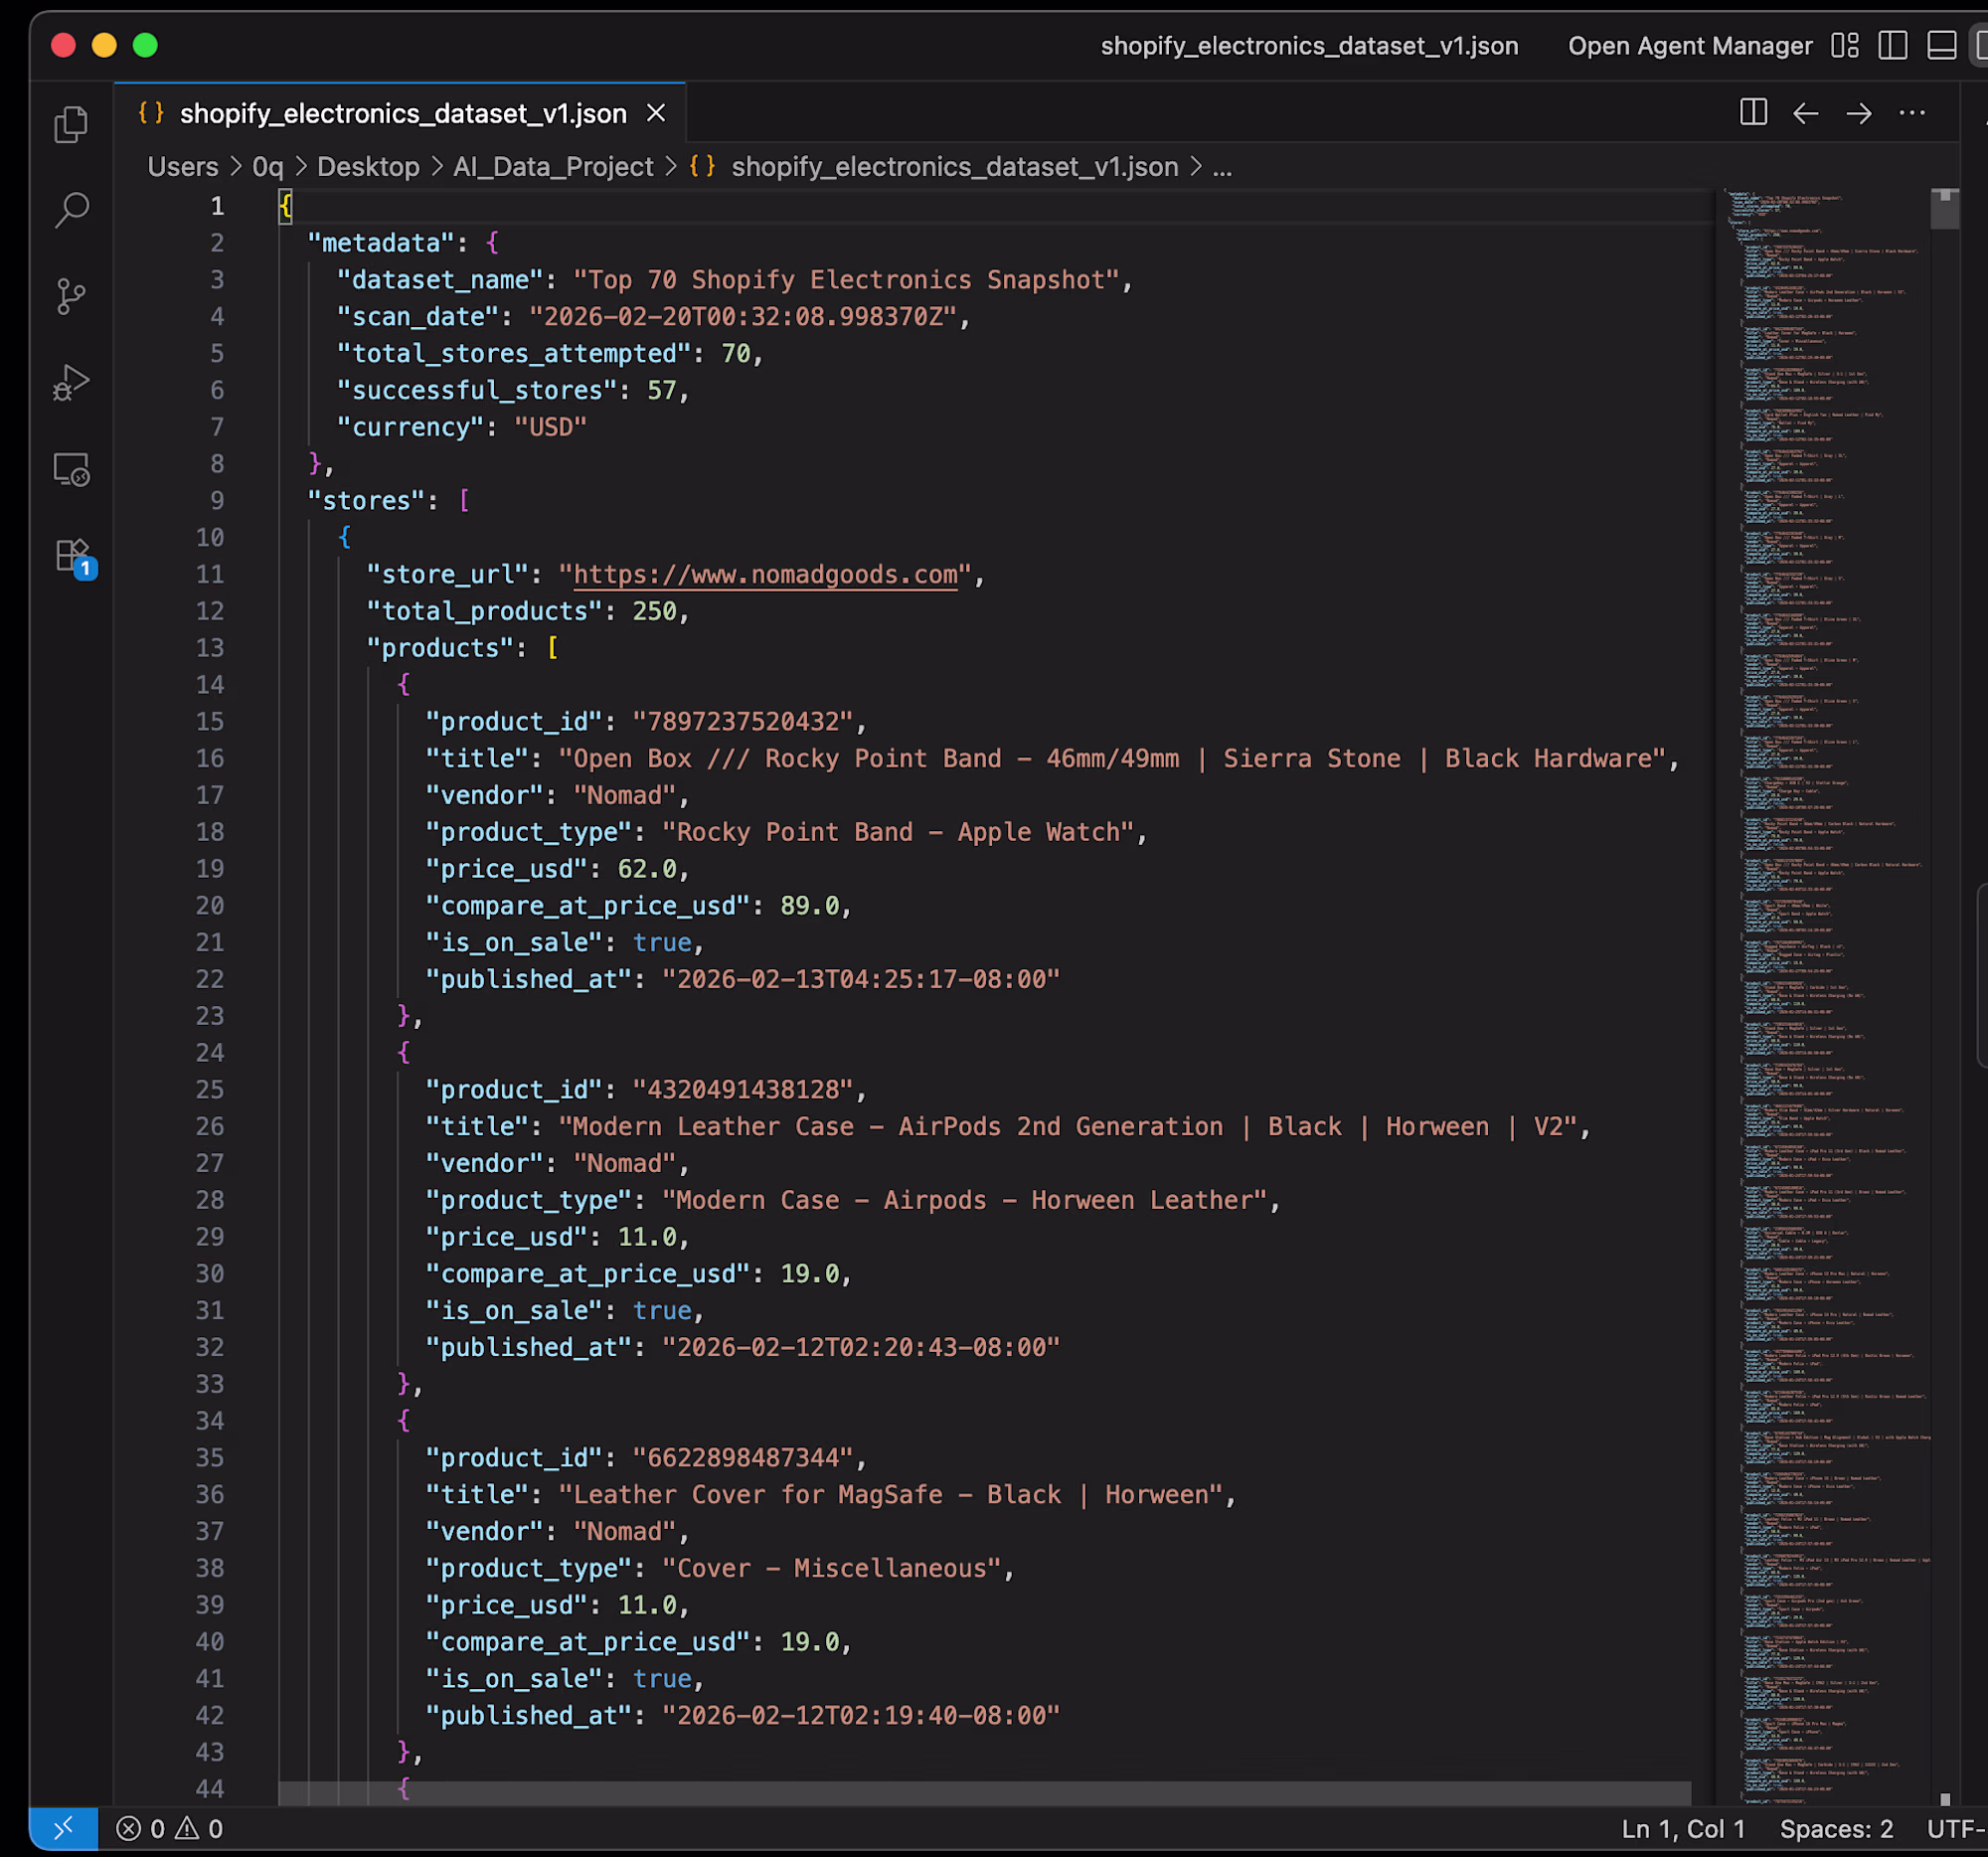Click the split editor right icon
The image size is (1988, 1857).
[x=1752, y=113]
